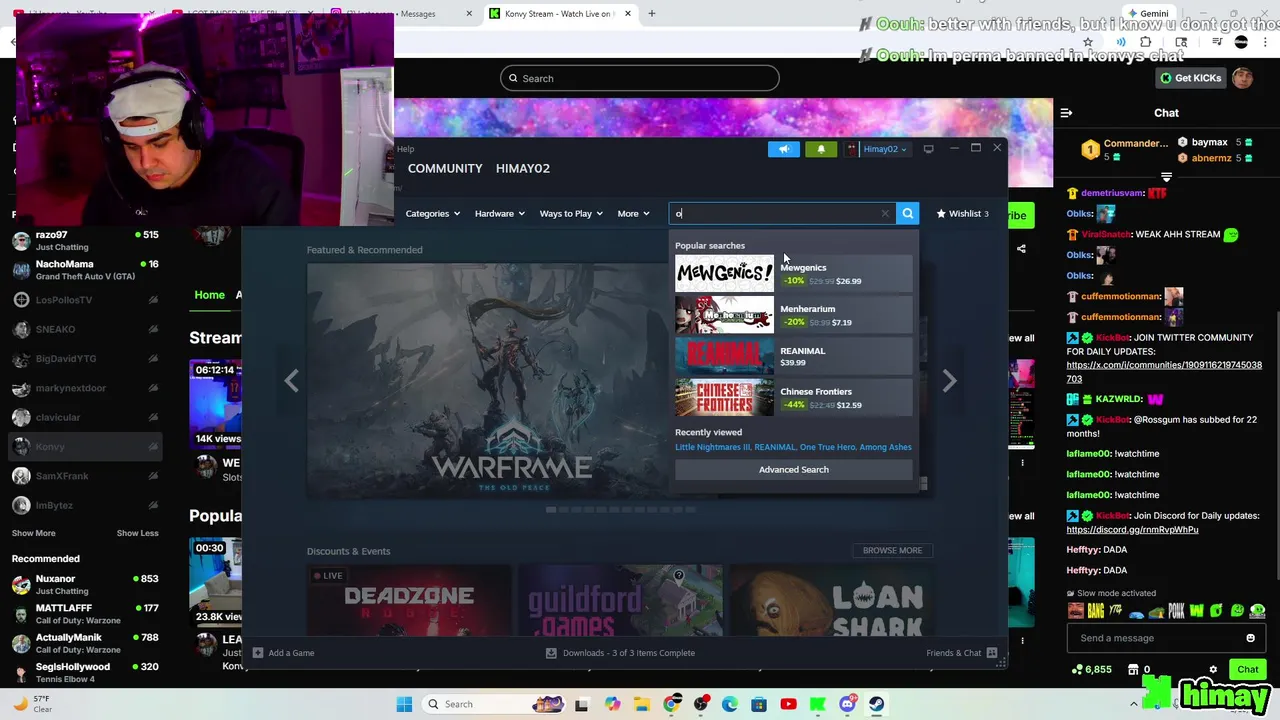Click Show Less in followed channels

[x=137, y=533]
